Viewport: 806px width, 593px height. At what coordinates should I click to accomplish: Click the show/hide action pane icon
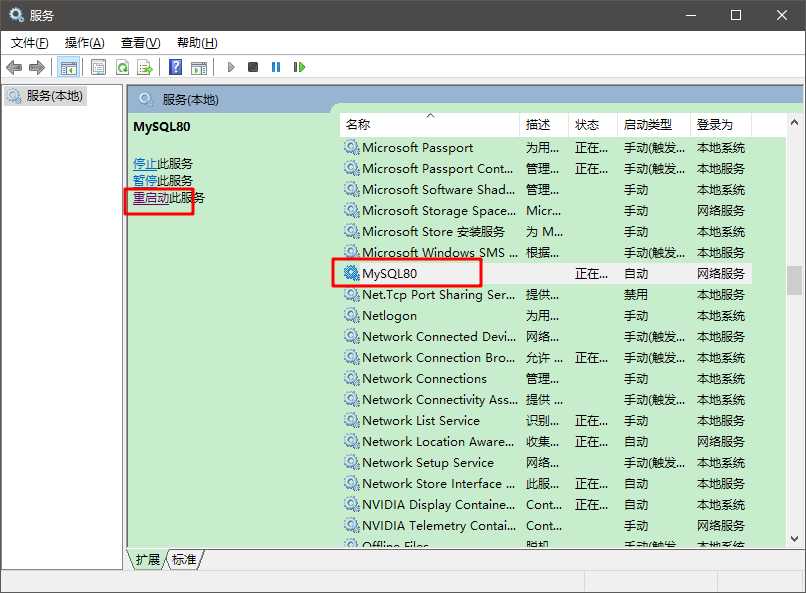coord(198,67)
